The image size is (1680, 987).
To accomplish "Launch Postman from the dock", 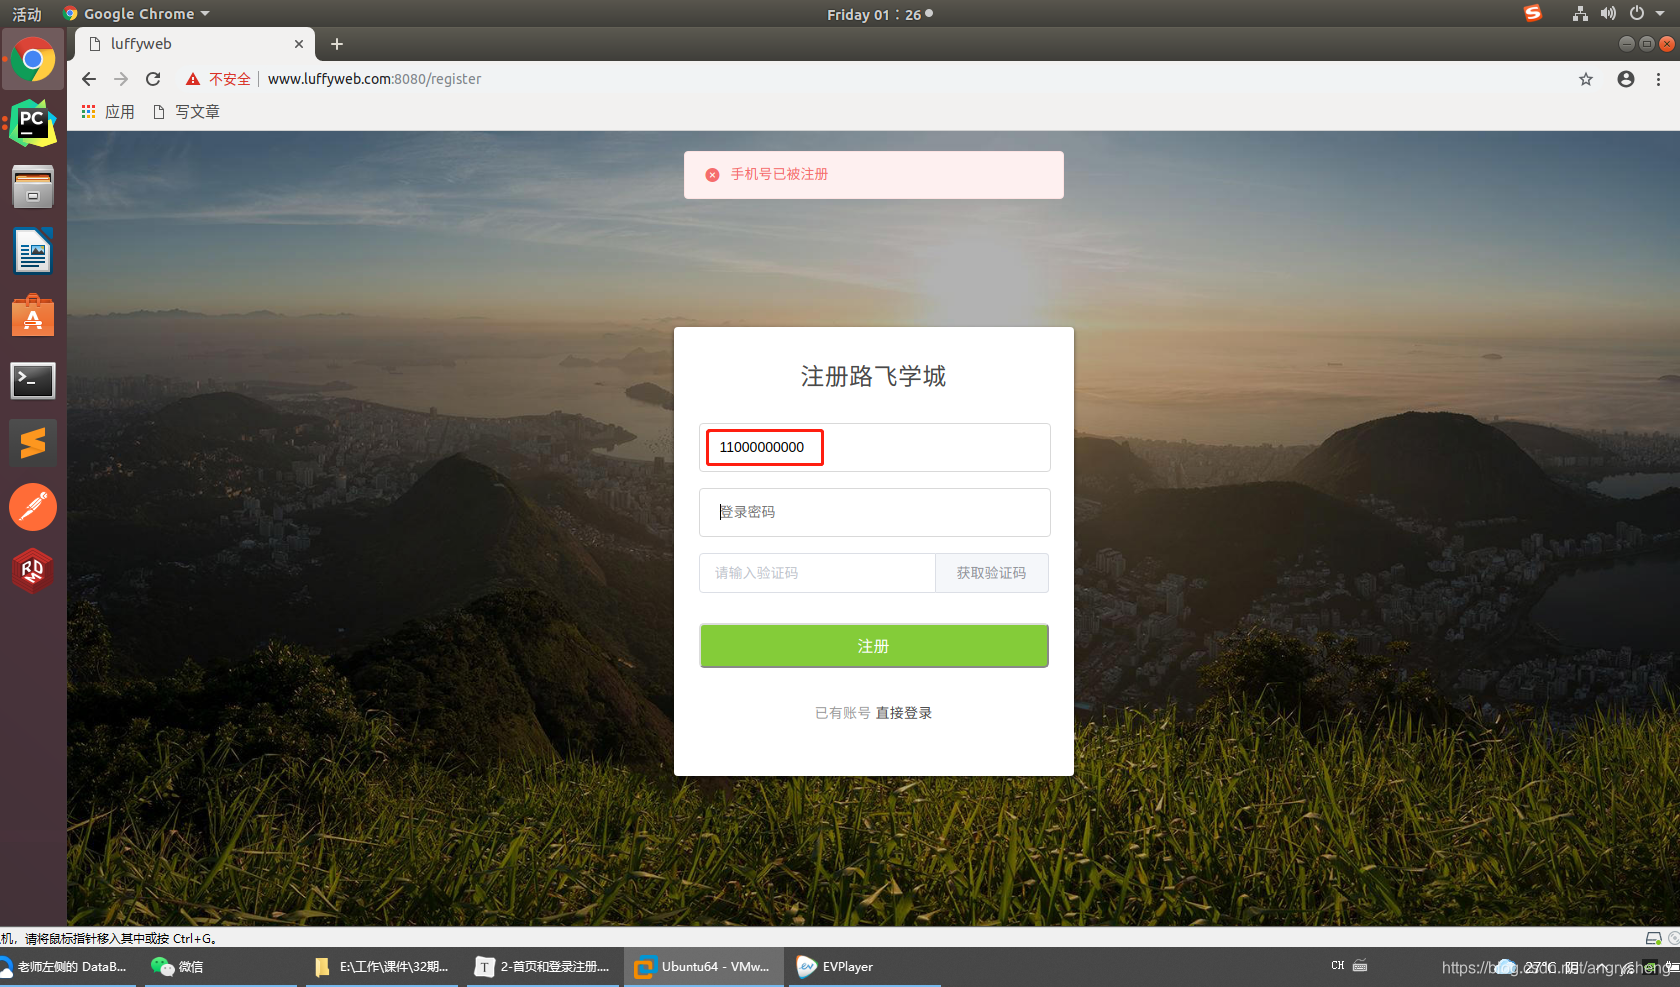I will point(33,507).
